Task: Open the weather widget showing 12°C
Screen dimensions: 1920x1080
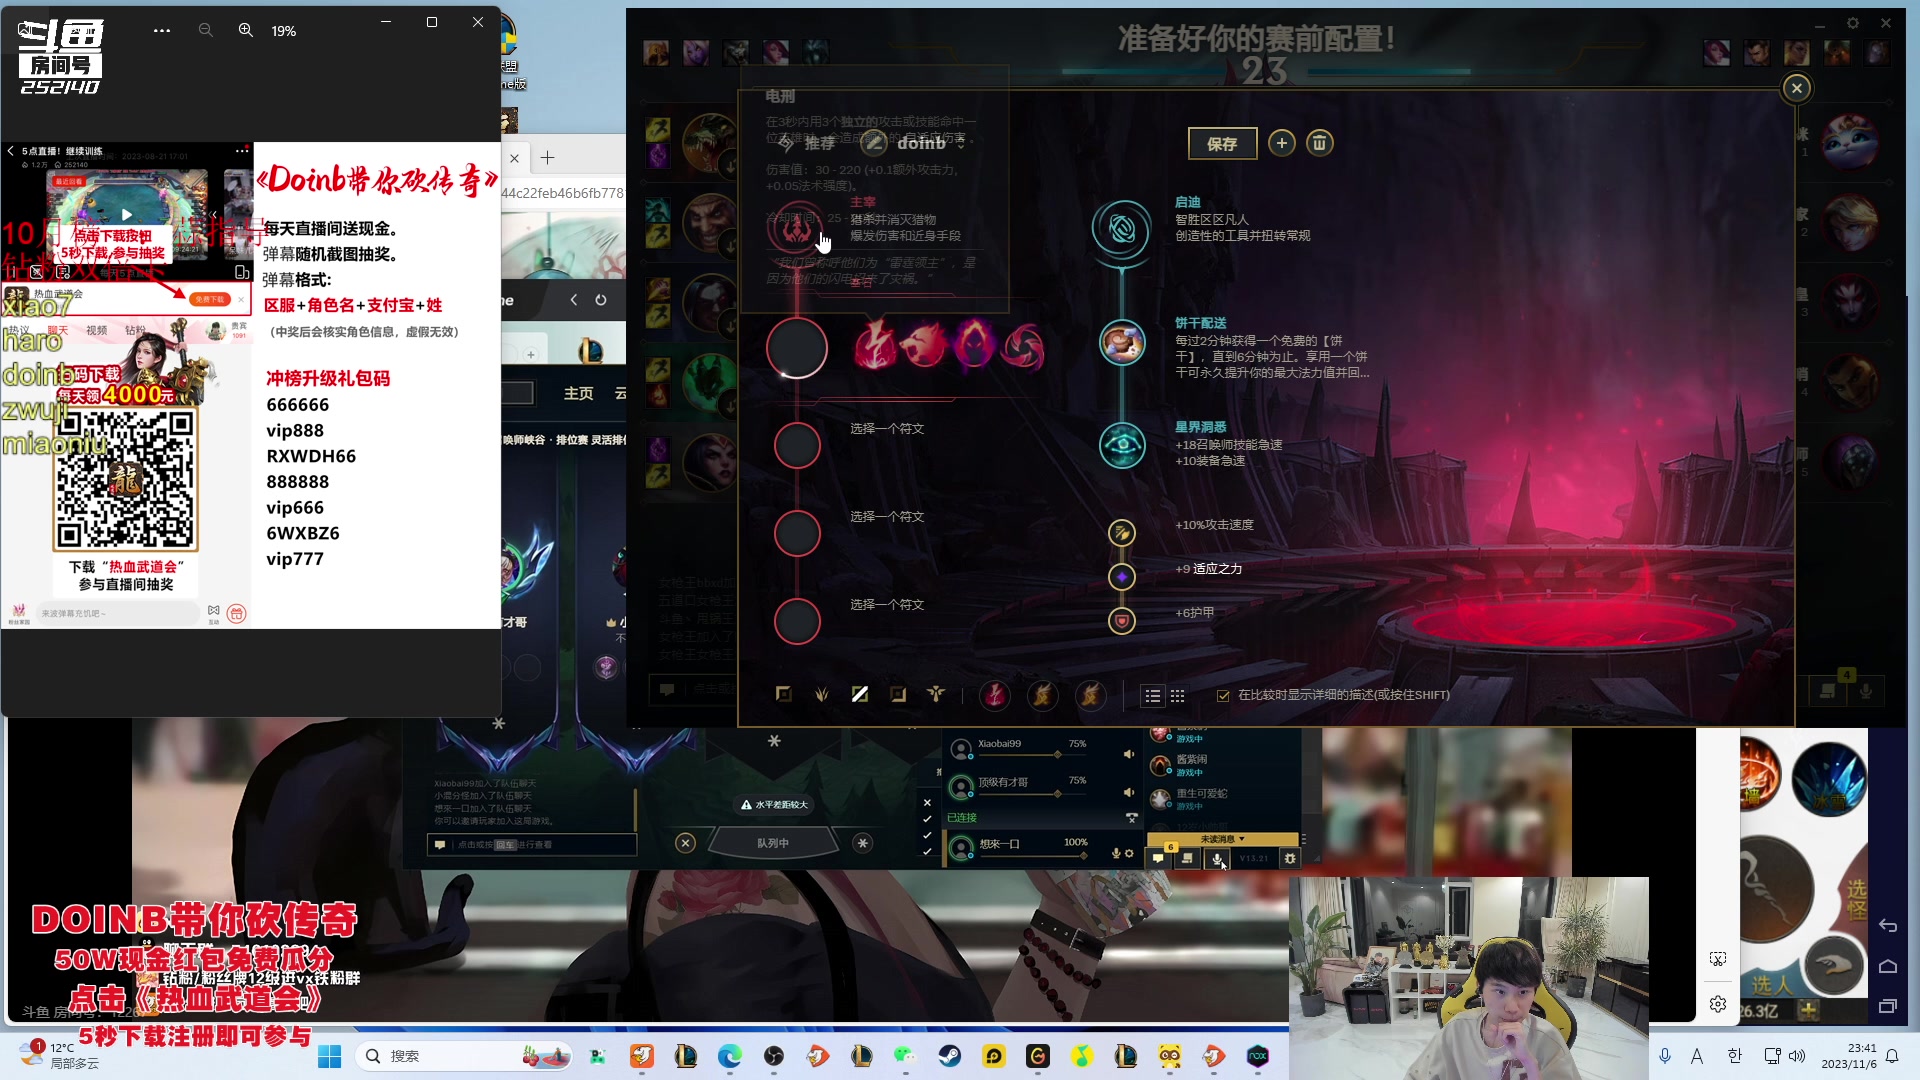Action: point(60,1056)
